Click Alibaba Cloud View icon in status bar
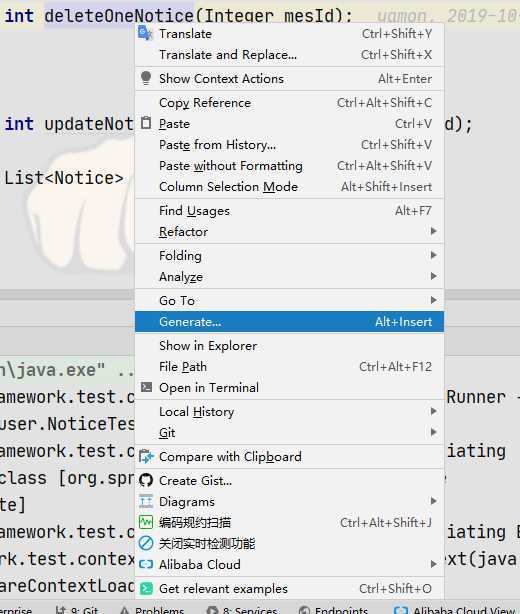This screenshot has width=520, height=614. pyautogui.click(x=401, y=610)
